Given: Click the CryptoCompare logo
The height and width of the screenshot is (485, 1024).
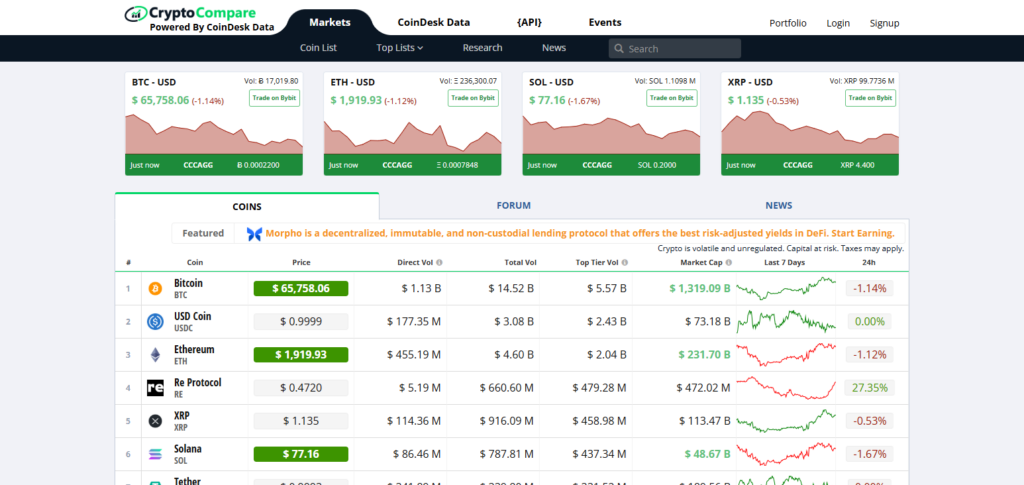Looking at the screenshot, I should point(199,20).
